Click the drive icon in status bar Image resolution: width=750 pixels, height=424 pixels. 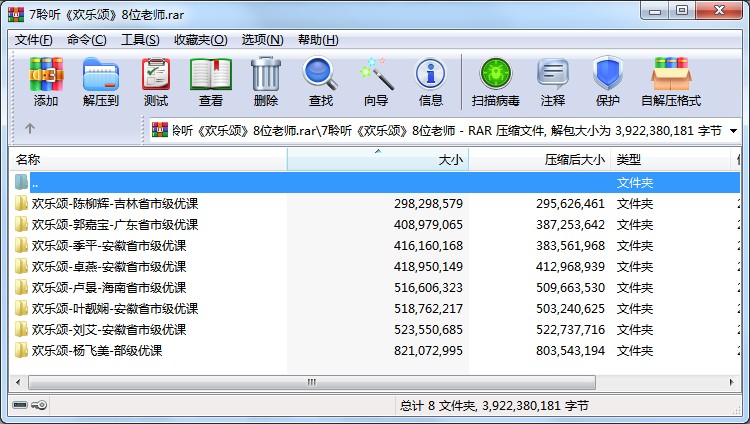pyautogui.click(x=20, y=405)
